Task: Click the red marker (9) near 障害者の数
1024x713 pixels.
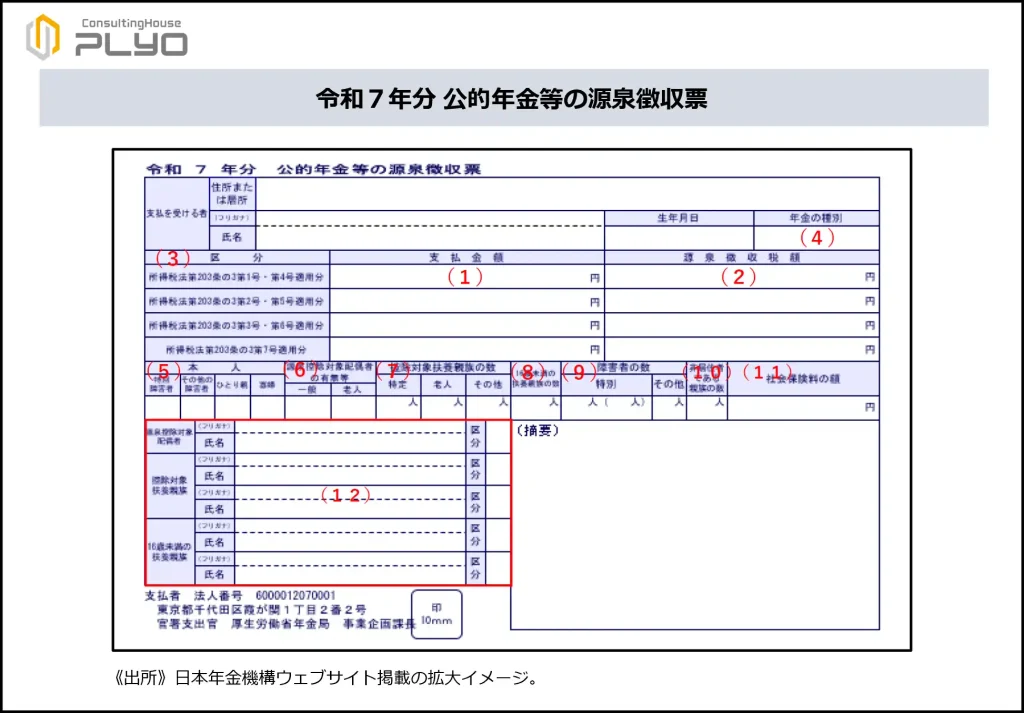Action: tap(578, 371)
